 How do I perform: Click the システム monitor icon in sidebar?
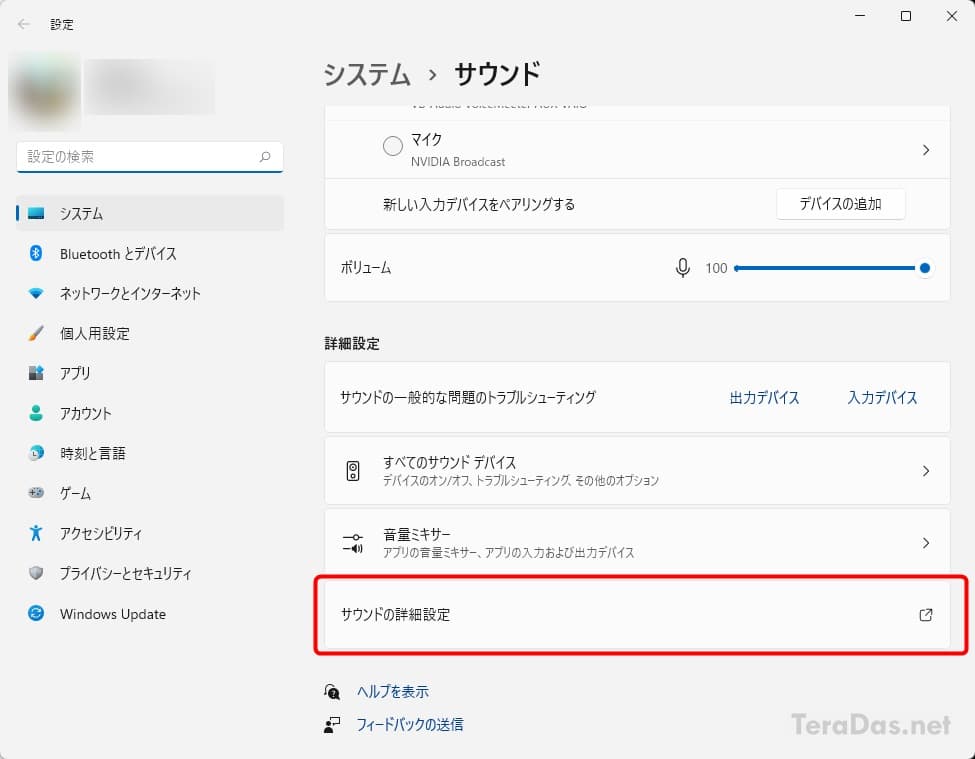click(36, 213)
